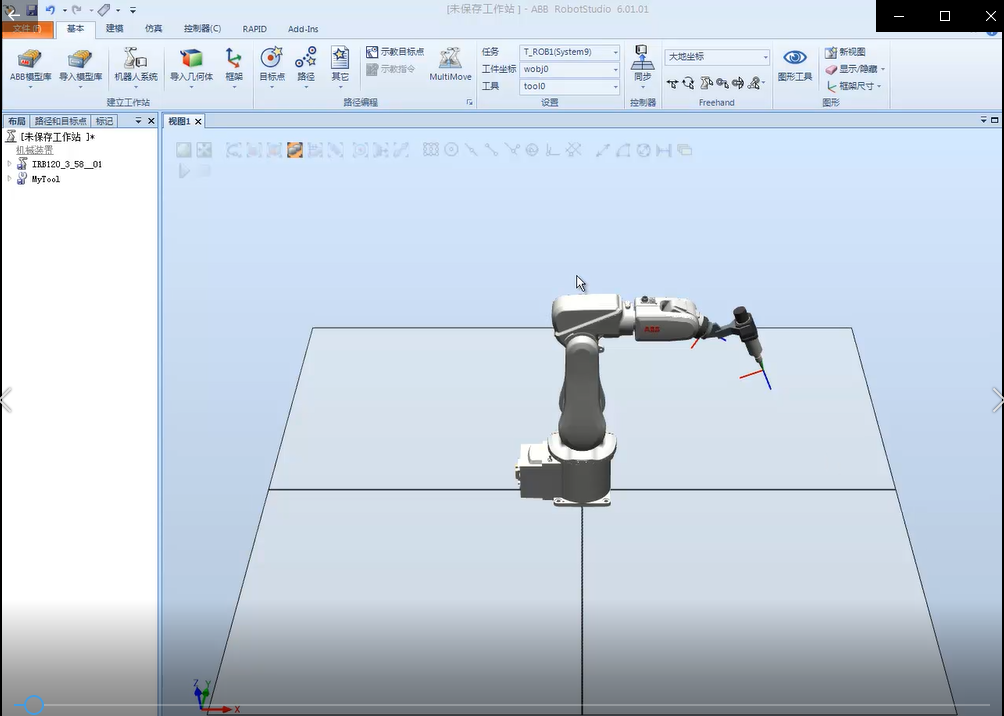Click the undo arrow icon
1004x716 pixels.
tap(51, 10)
